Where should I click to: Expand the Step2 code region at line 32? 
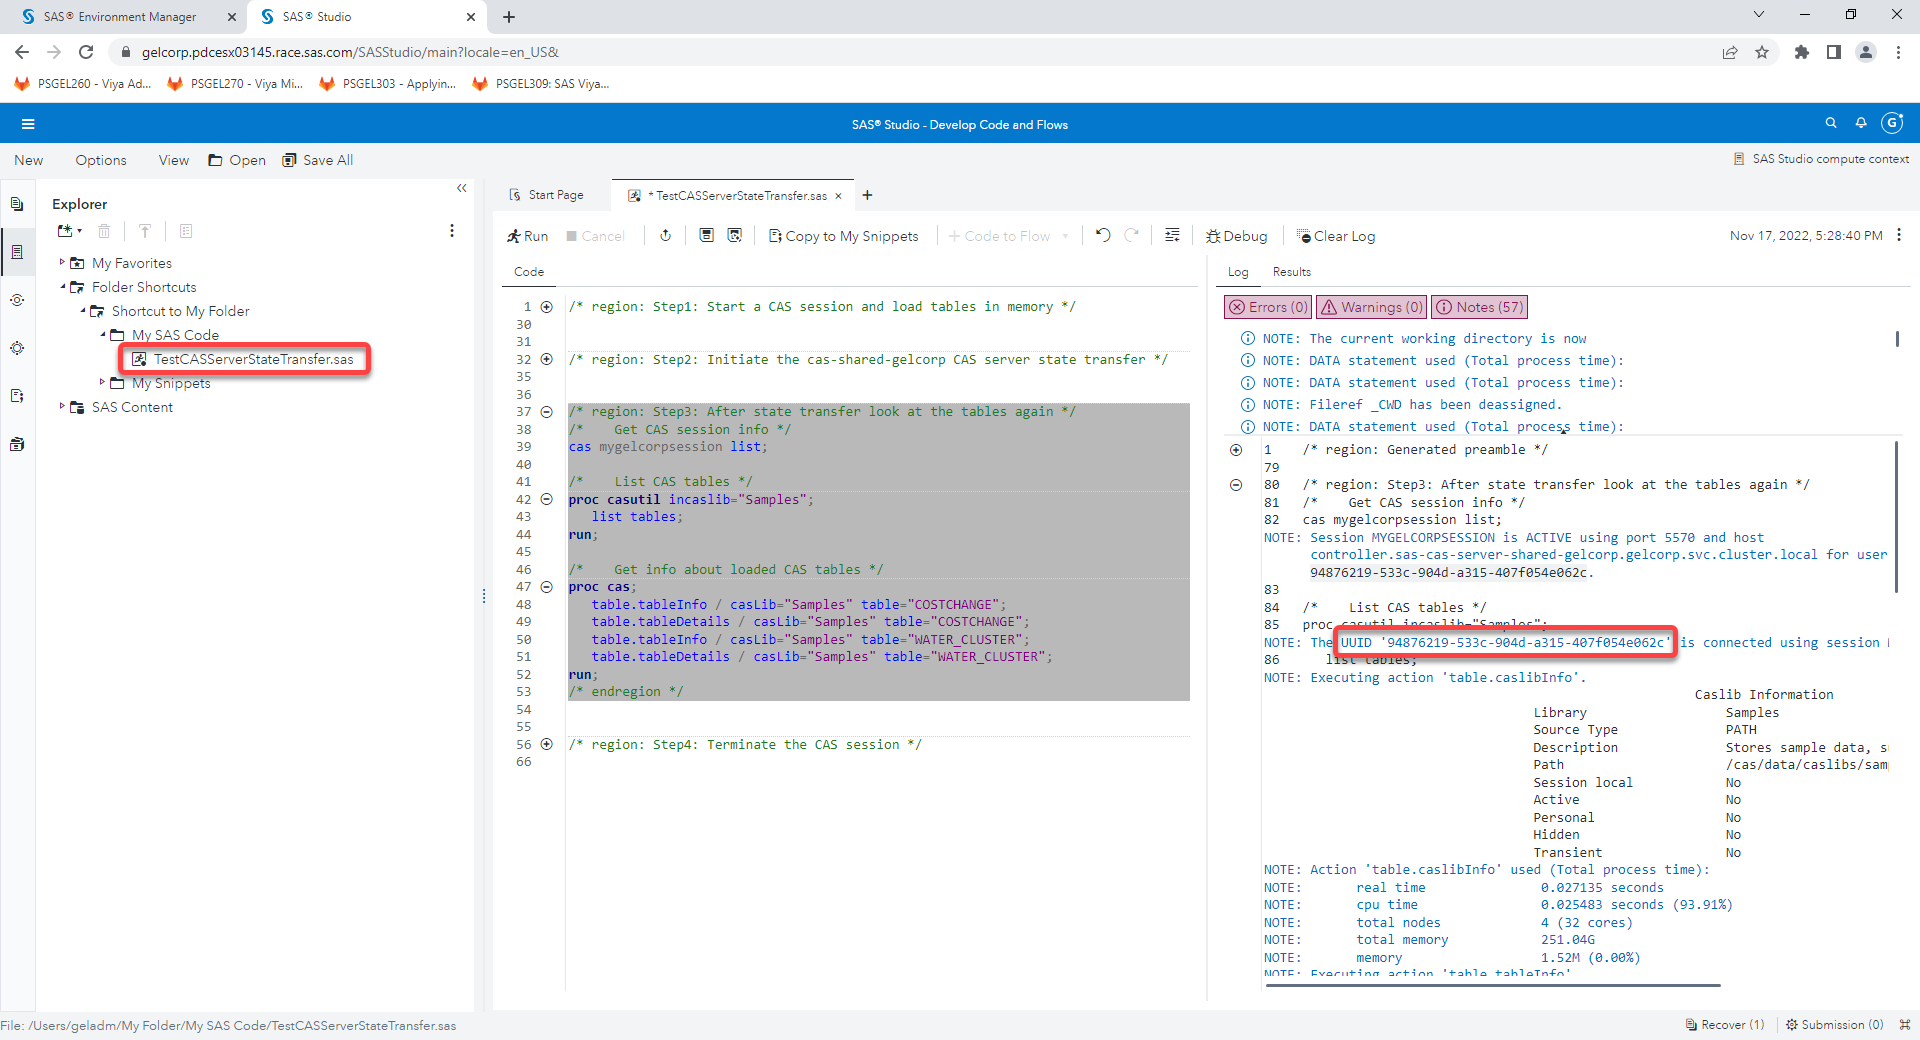(547, 359)
